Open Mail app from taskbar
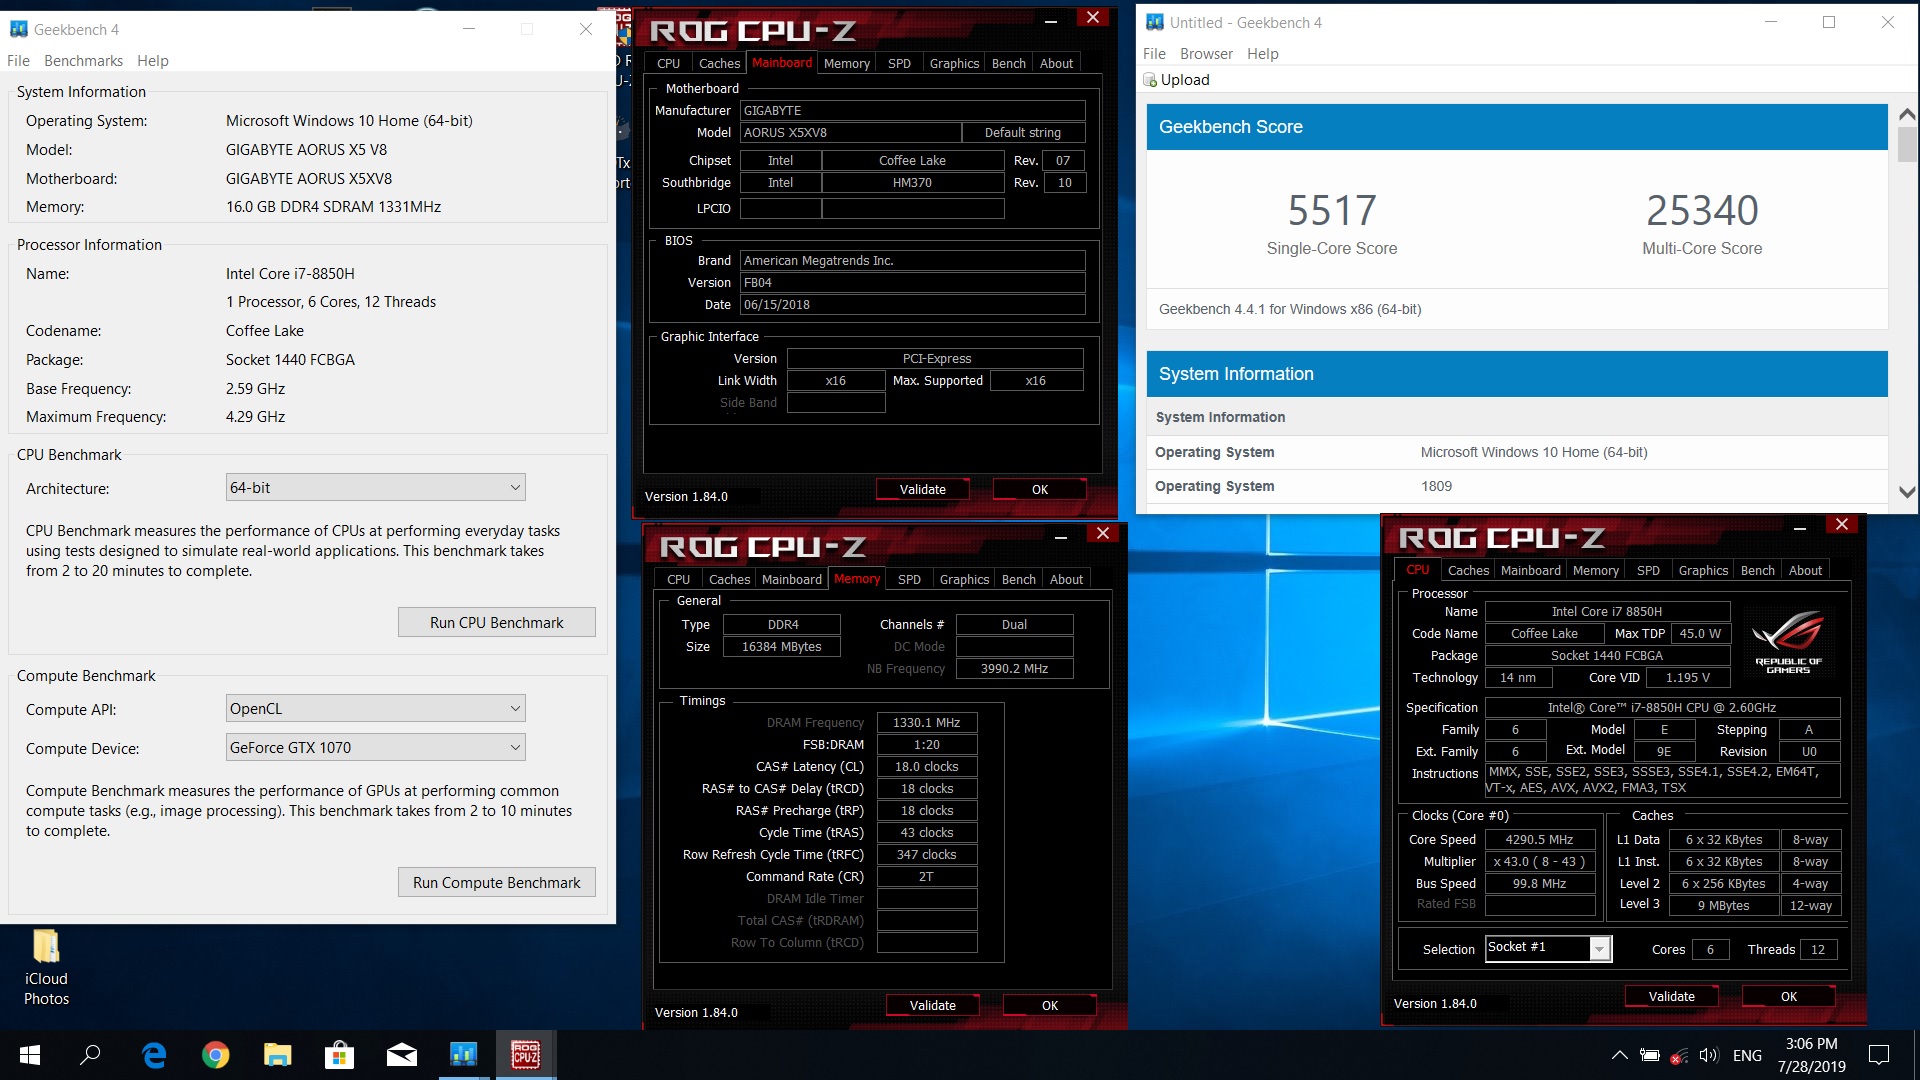This screenshot has width=1920, height=1080. [401, 1055]
